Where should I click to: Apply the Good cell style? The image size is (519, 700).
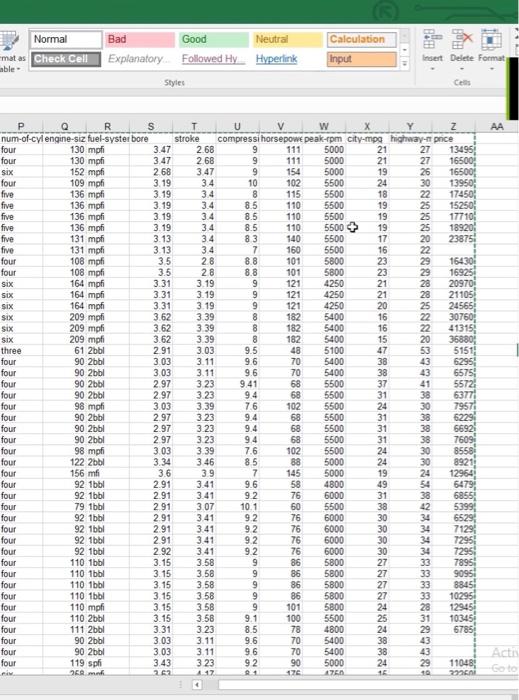pyautogui.click(x=213, y=39)
